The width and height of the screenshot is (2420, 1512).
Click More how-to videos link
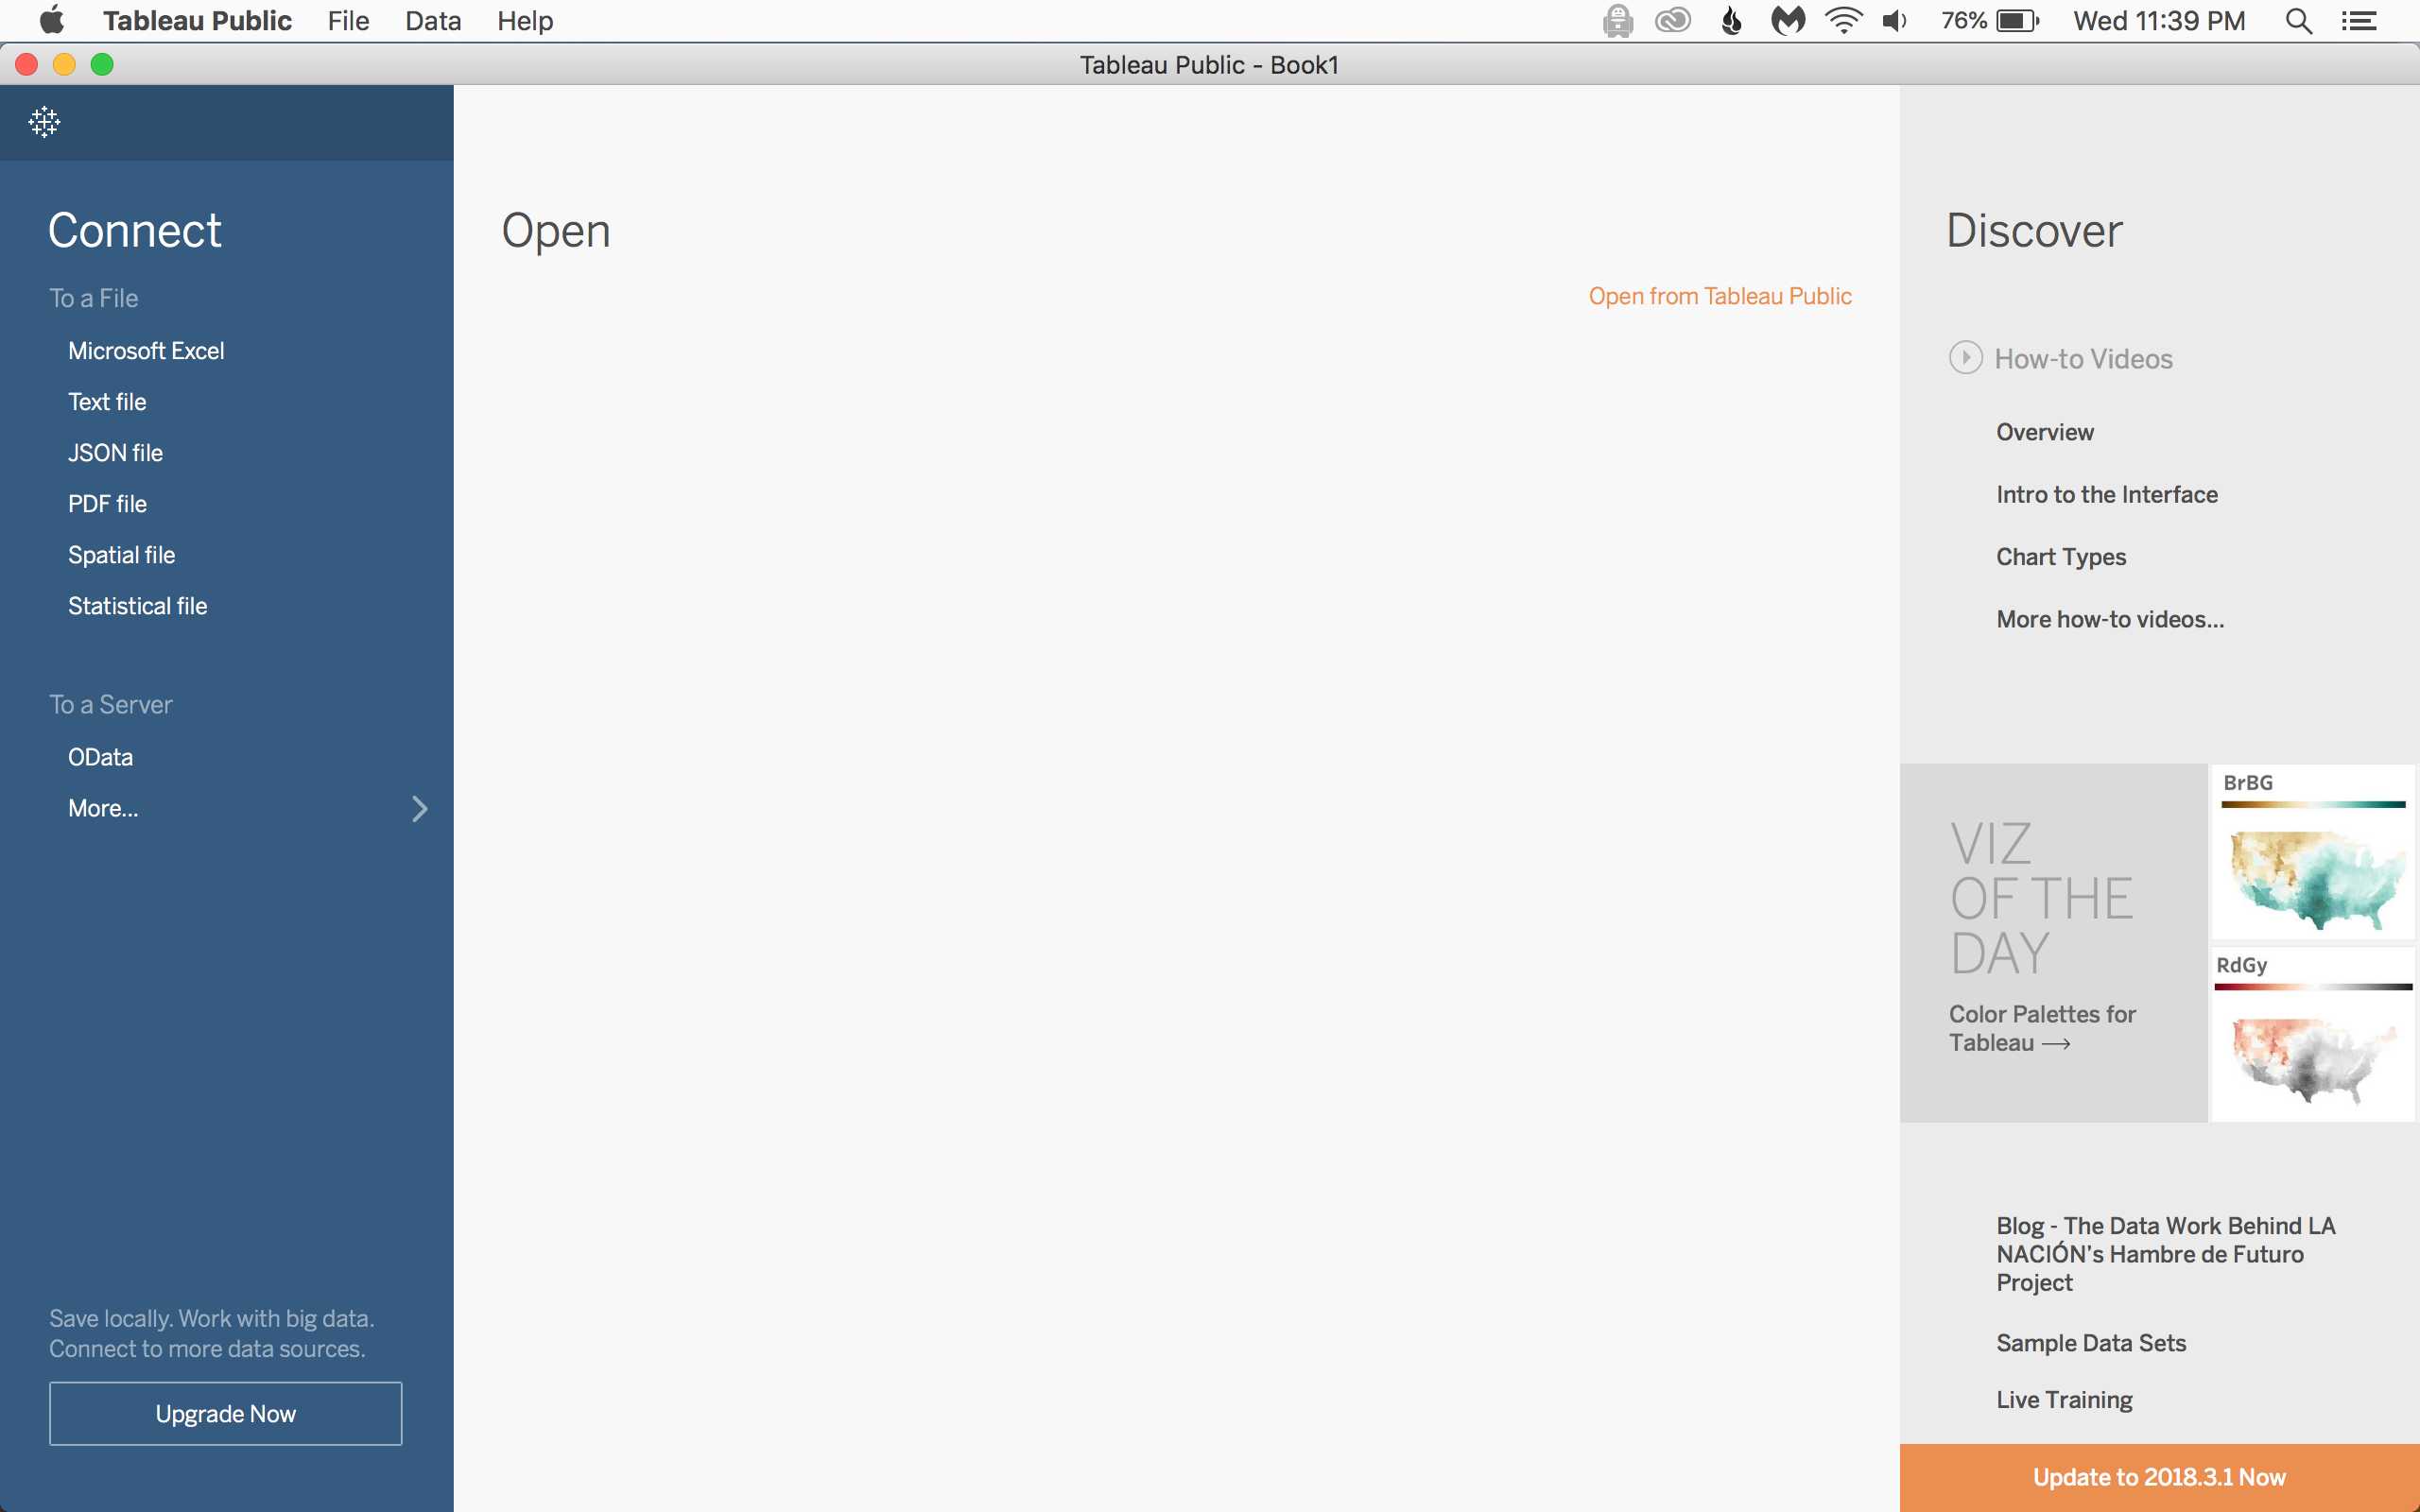coord(2110,619)
